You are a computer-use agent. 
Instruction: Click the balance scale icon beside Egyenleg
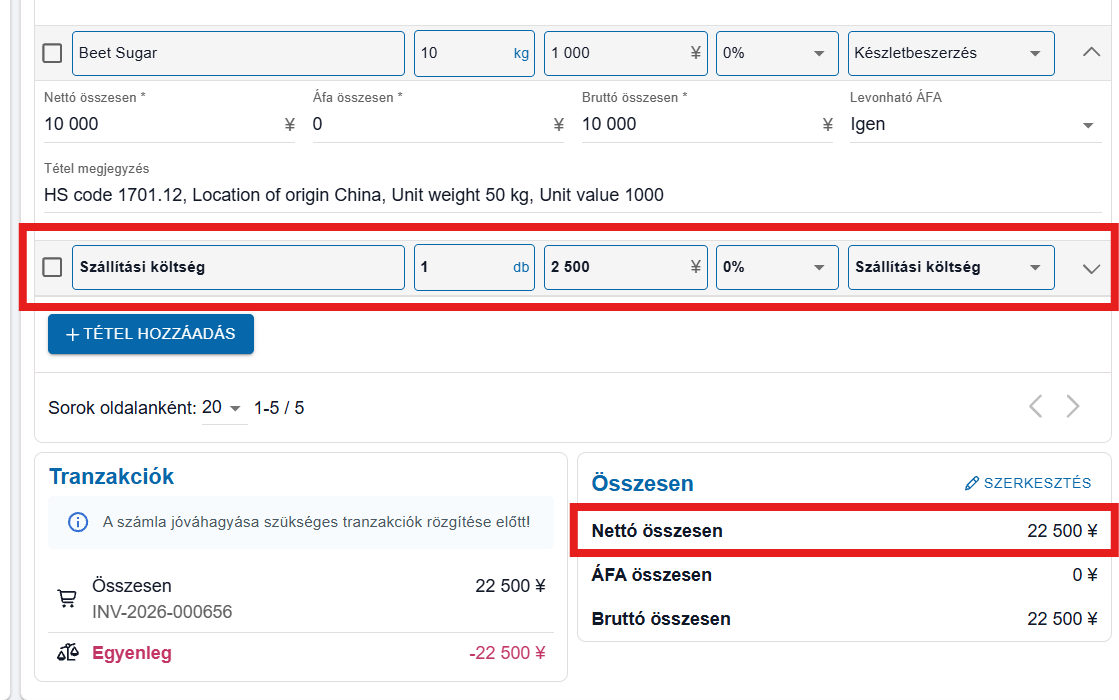tap(67, 653)
